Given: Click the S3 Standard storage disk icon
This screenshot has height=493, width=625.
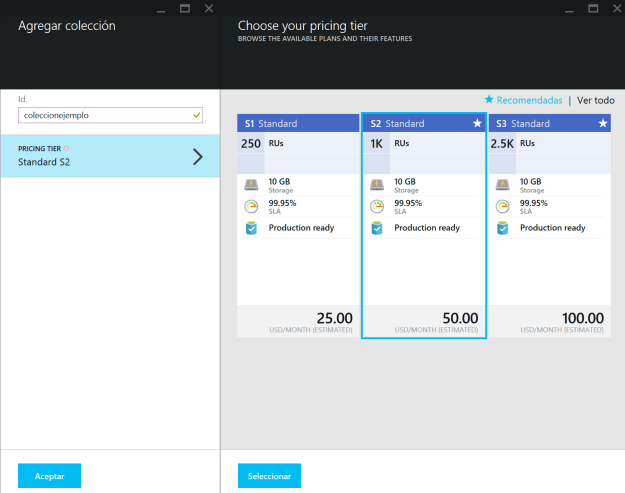Looking at the screenshot, I should click(502, 185).
